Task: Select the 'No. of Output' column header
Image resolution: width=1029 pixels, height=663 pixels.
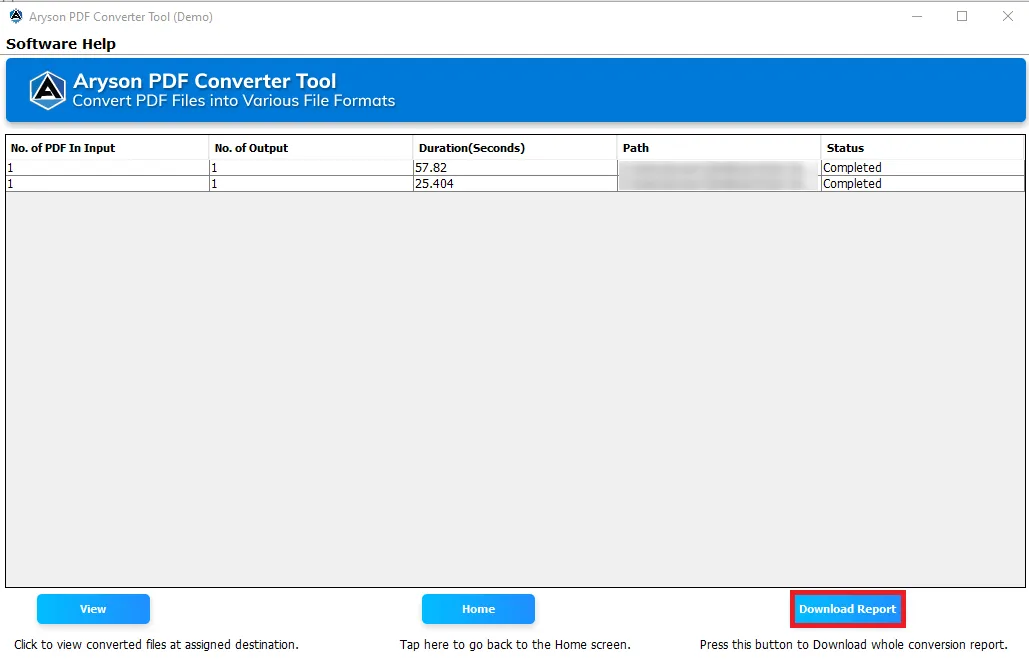Action: pyautogui.click(x=310, y=148)
